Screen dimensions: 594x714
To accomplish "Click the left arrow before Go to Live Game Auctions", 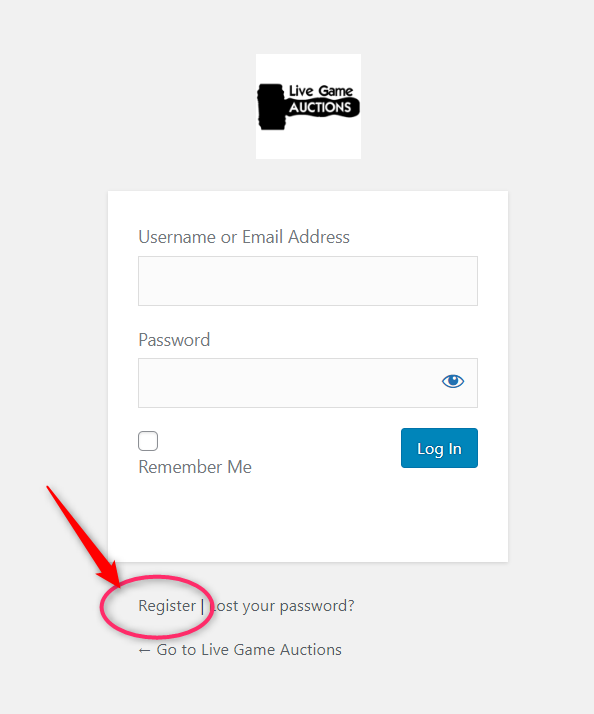I will pos(144,651).
